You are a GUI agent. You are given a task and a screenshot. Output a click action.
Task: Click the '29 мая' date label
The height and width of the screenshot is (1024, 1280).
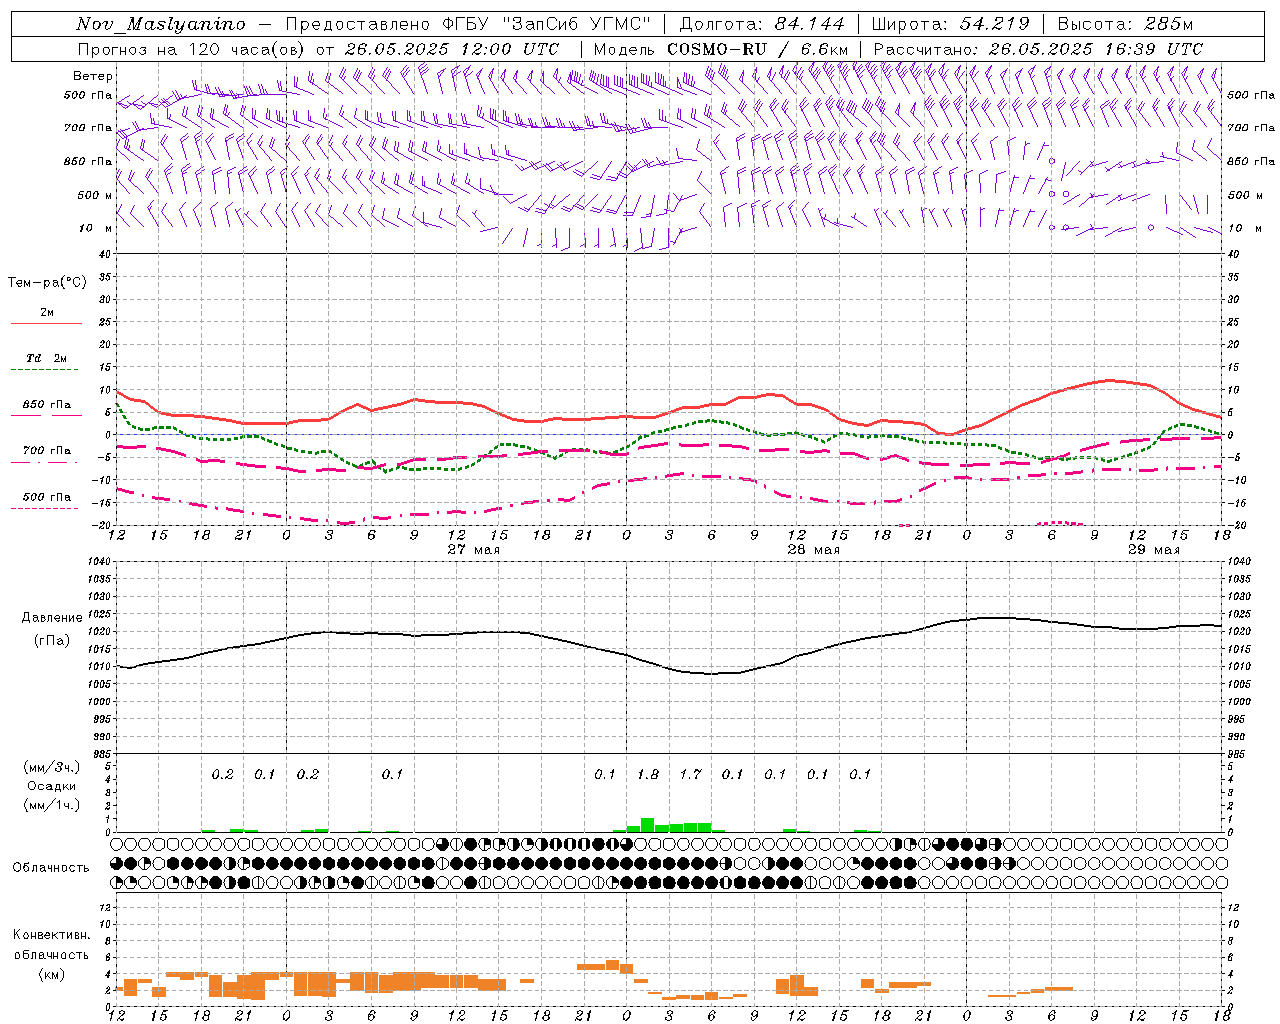coord(1154,550)
